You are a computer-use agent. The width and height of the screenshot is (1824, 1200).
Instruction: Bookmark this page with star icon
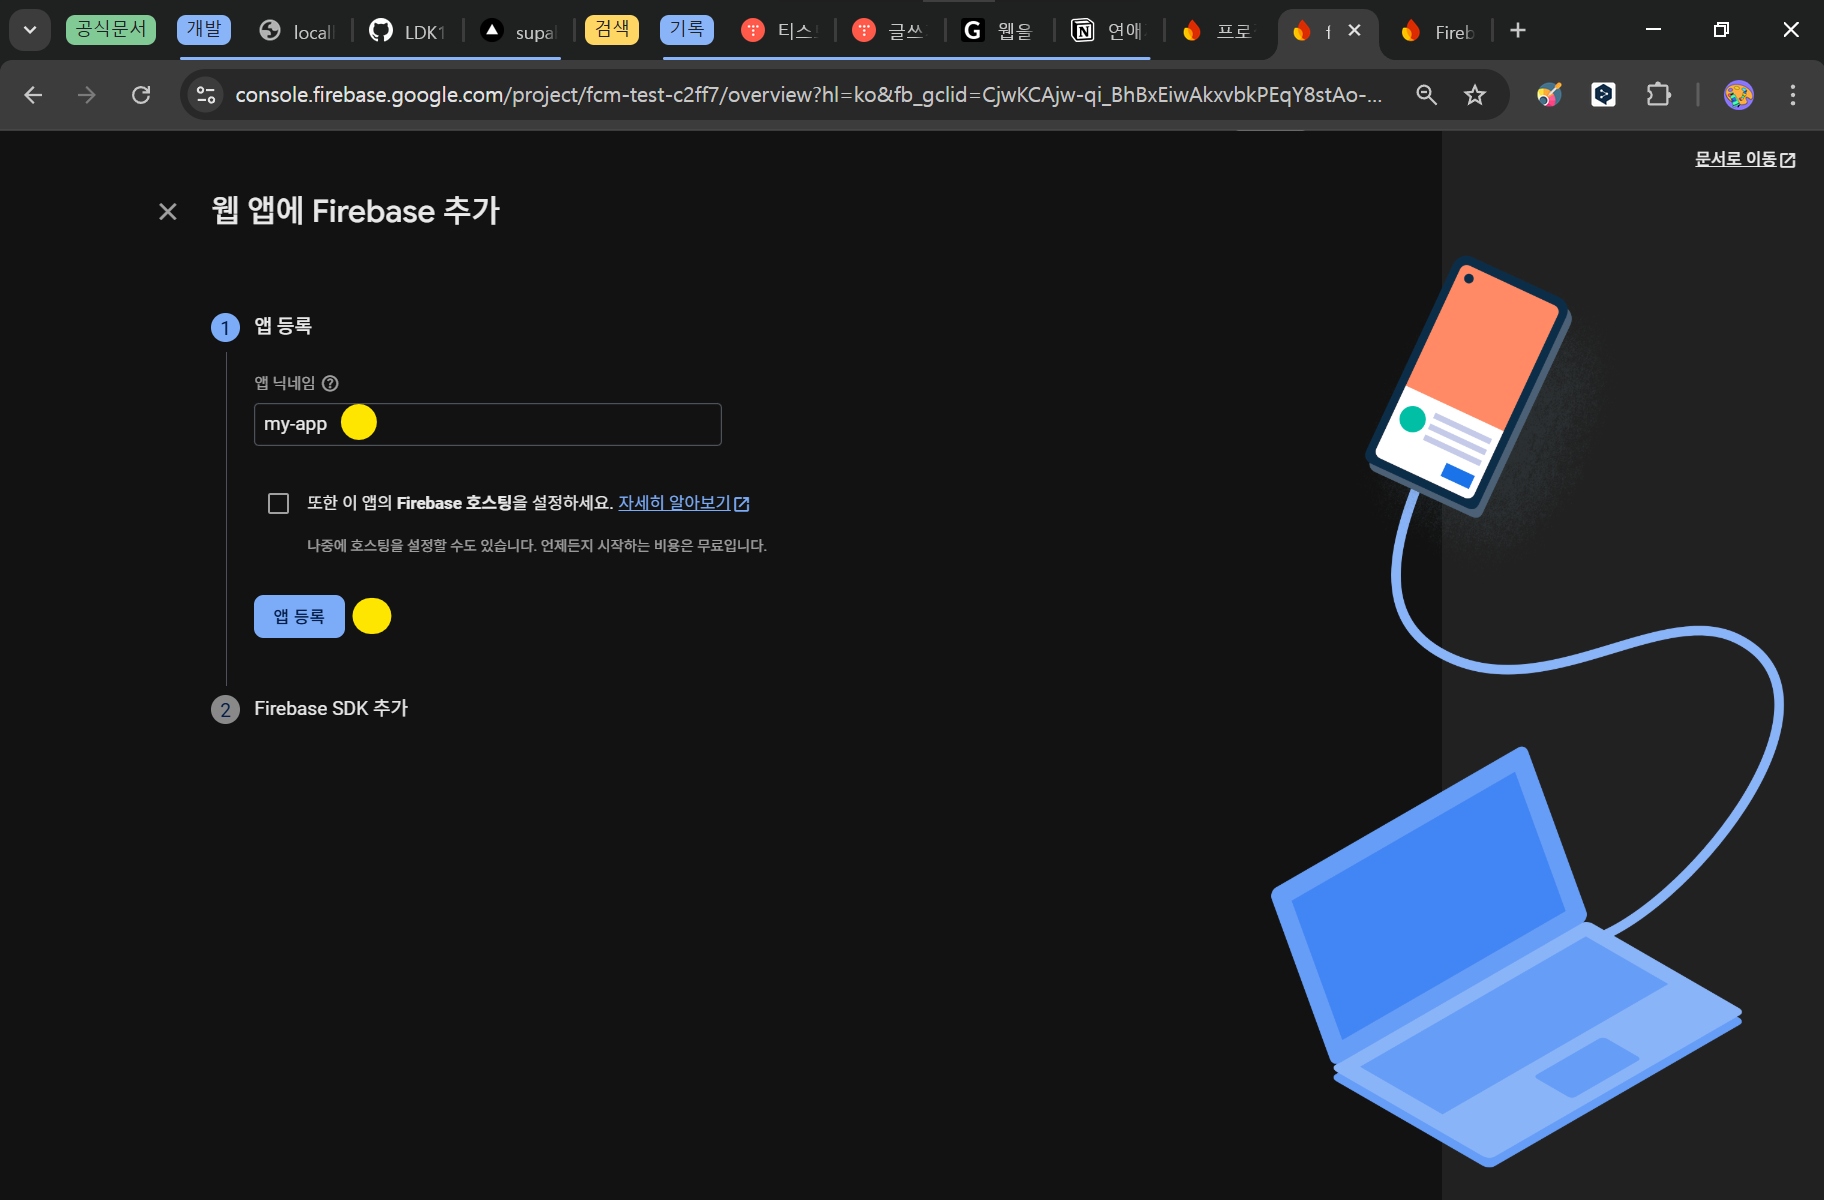pos(1475,95)
